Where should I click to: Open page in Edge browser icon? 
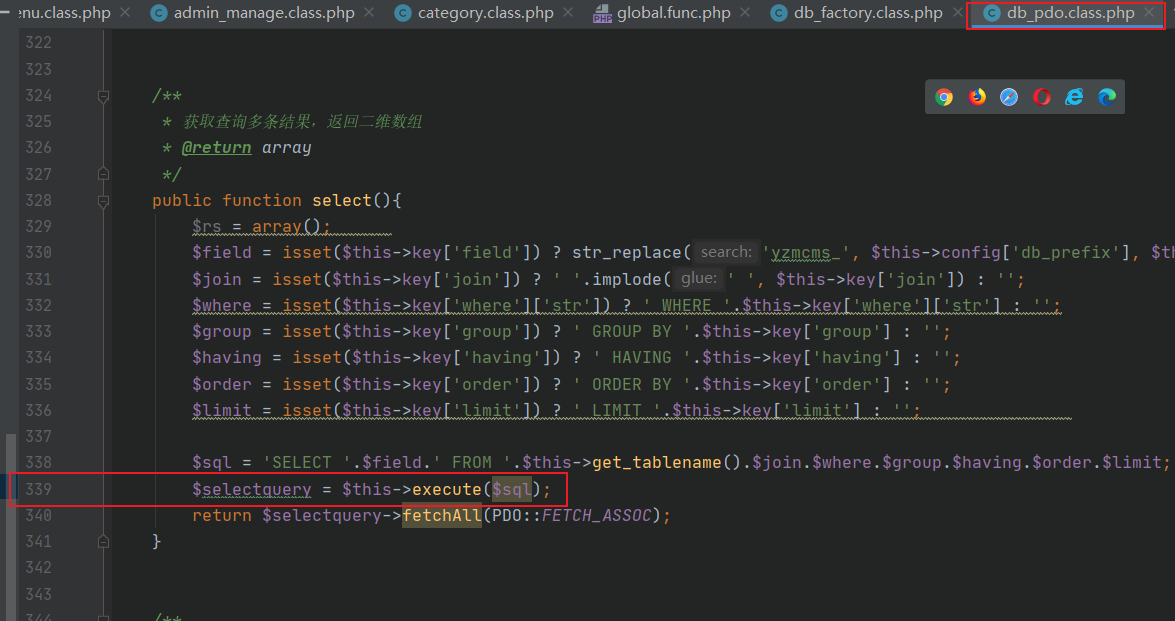(1107, 97)
